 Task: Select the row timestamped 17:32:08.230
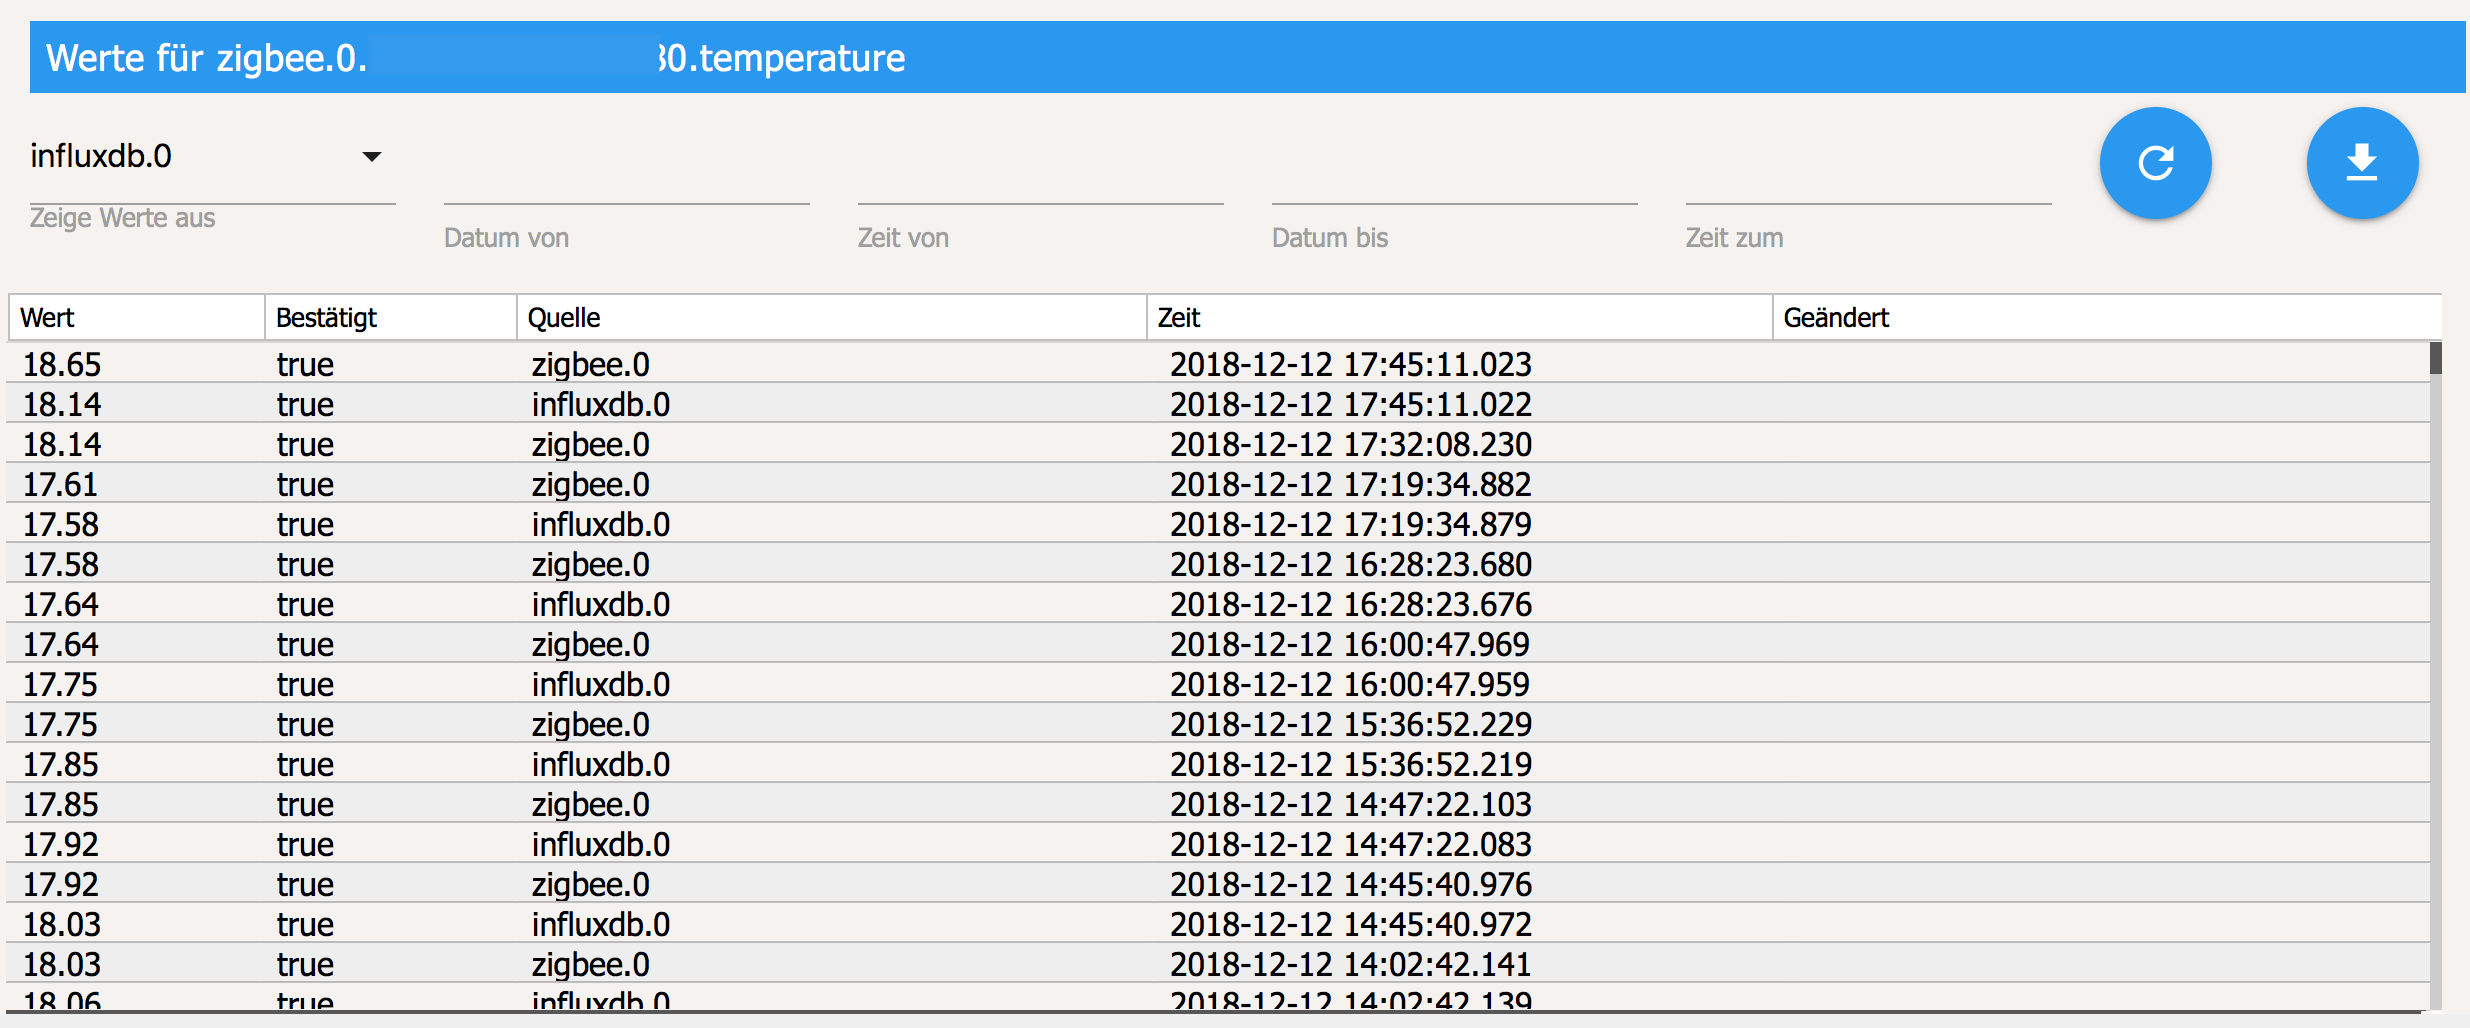(1350, 444)
